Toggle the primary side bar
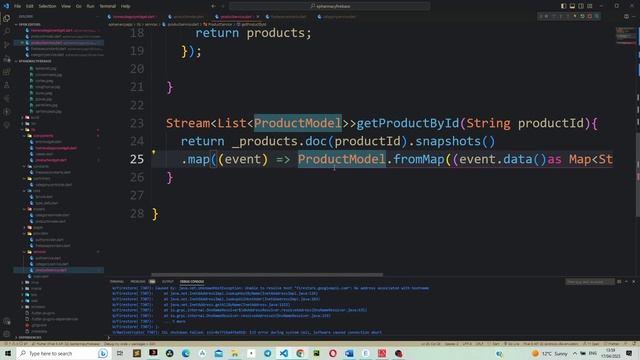Screen dimensions: 640x360 [564, 6]
